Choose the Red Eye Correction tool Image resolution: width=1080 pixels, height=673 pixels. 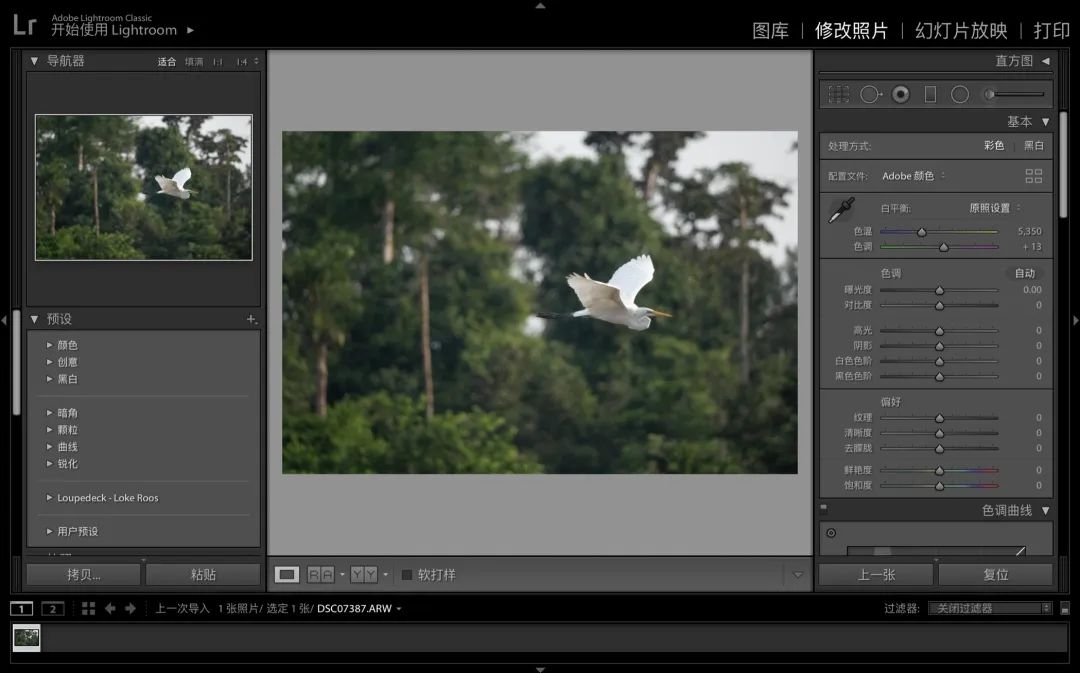click(x=901, y=94)
